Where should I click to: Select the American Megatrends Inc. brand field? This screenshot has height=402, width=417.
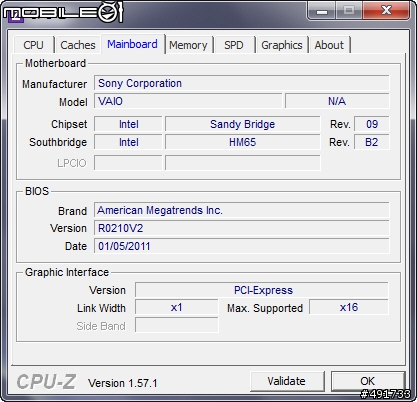(242, 210)
